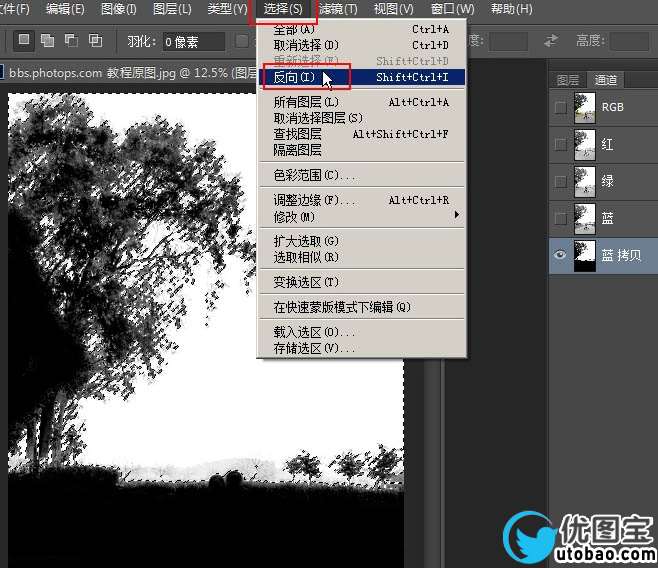Switch to the 图层 layers tab

click(567, 80)
